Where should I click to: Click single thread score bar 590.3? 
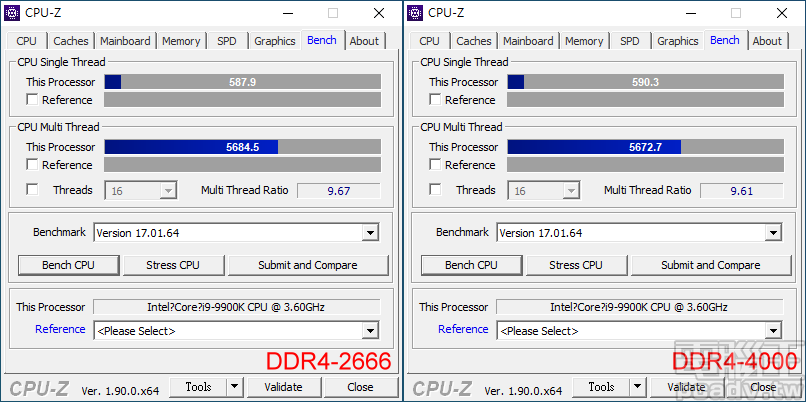pos(646,82)
